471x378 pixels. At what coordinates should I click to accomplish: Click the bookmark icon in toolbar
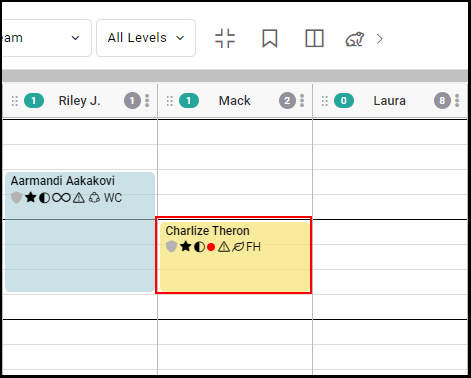point(270,38)
